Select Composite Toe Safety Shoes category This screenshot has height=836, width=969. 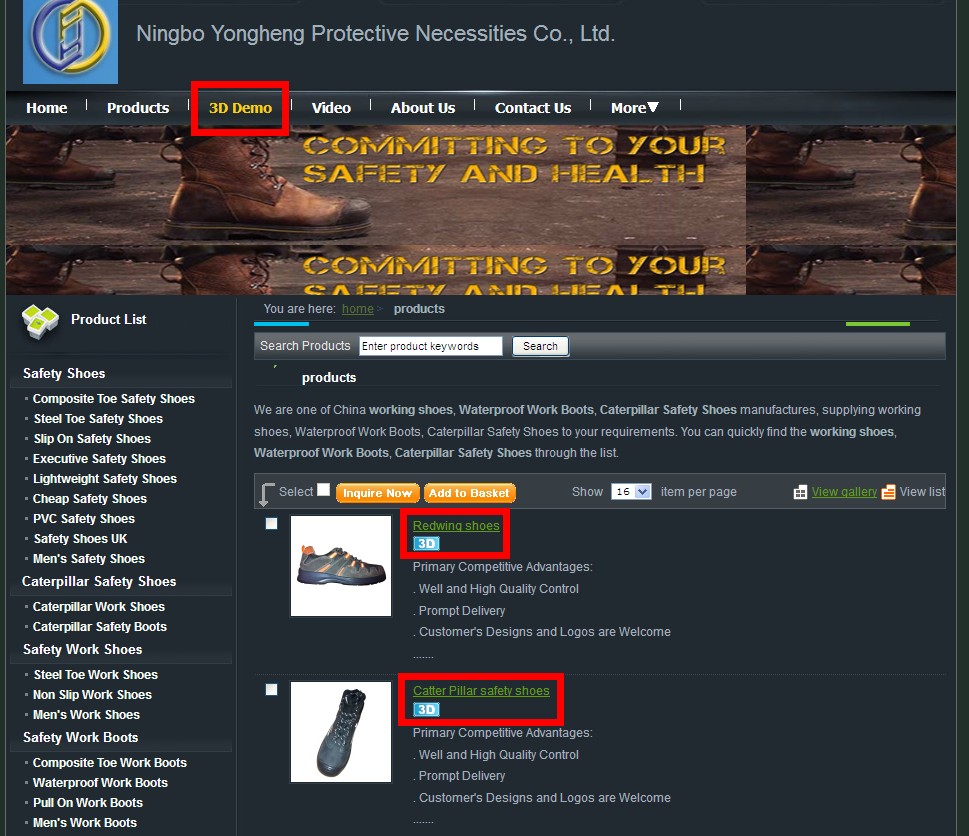114,399
